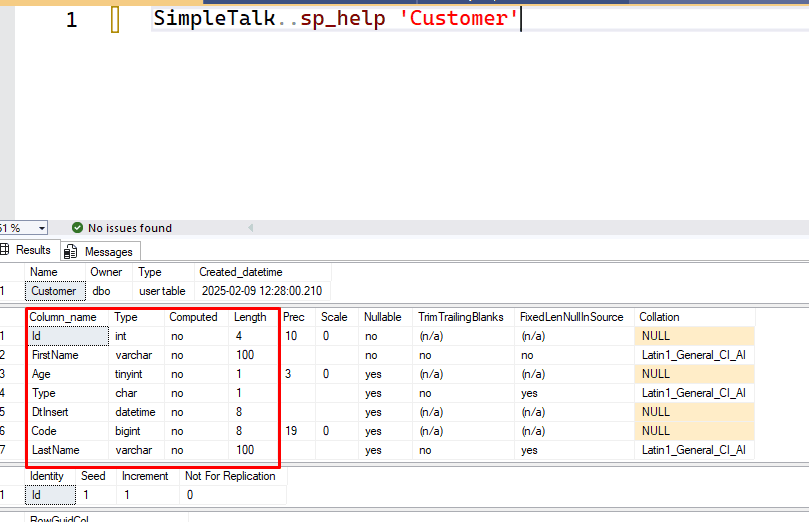
Task: Click the Created_datetime value cell
Action: [x=262, y=291]
